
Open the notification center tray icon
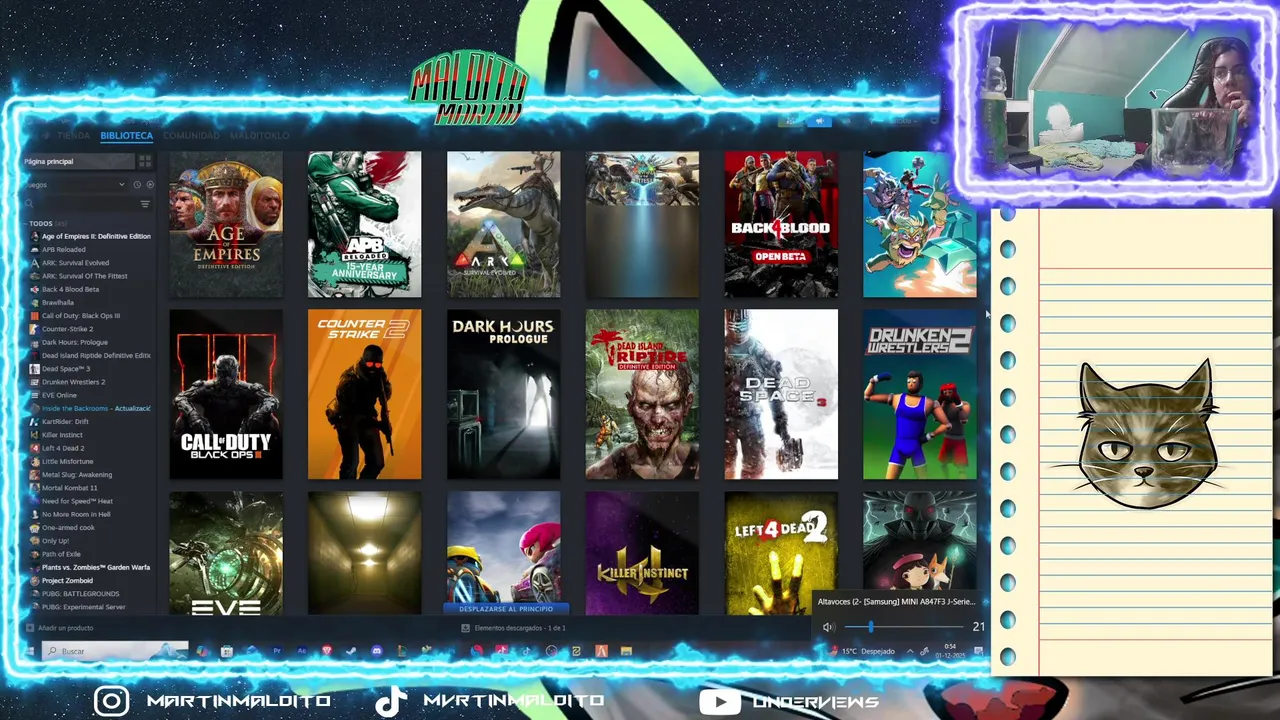[x=978, y=651]
